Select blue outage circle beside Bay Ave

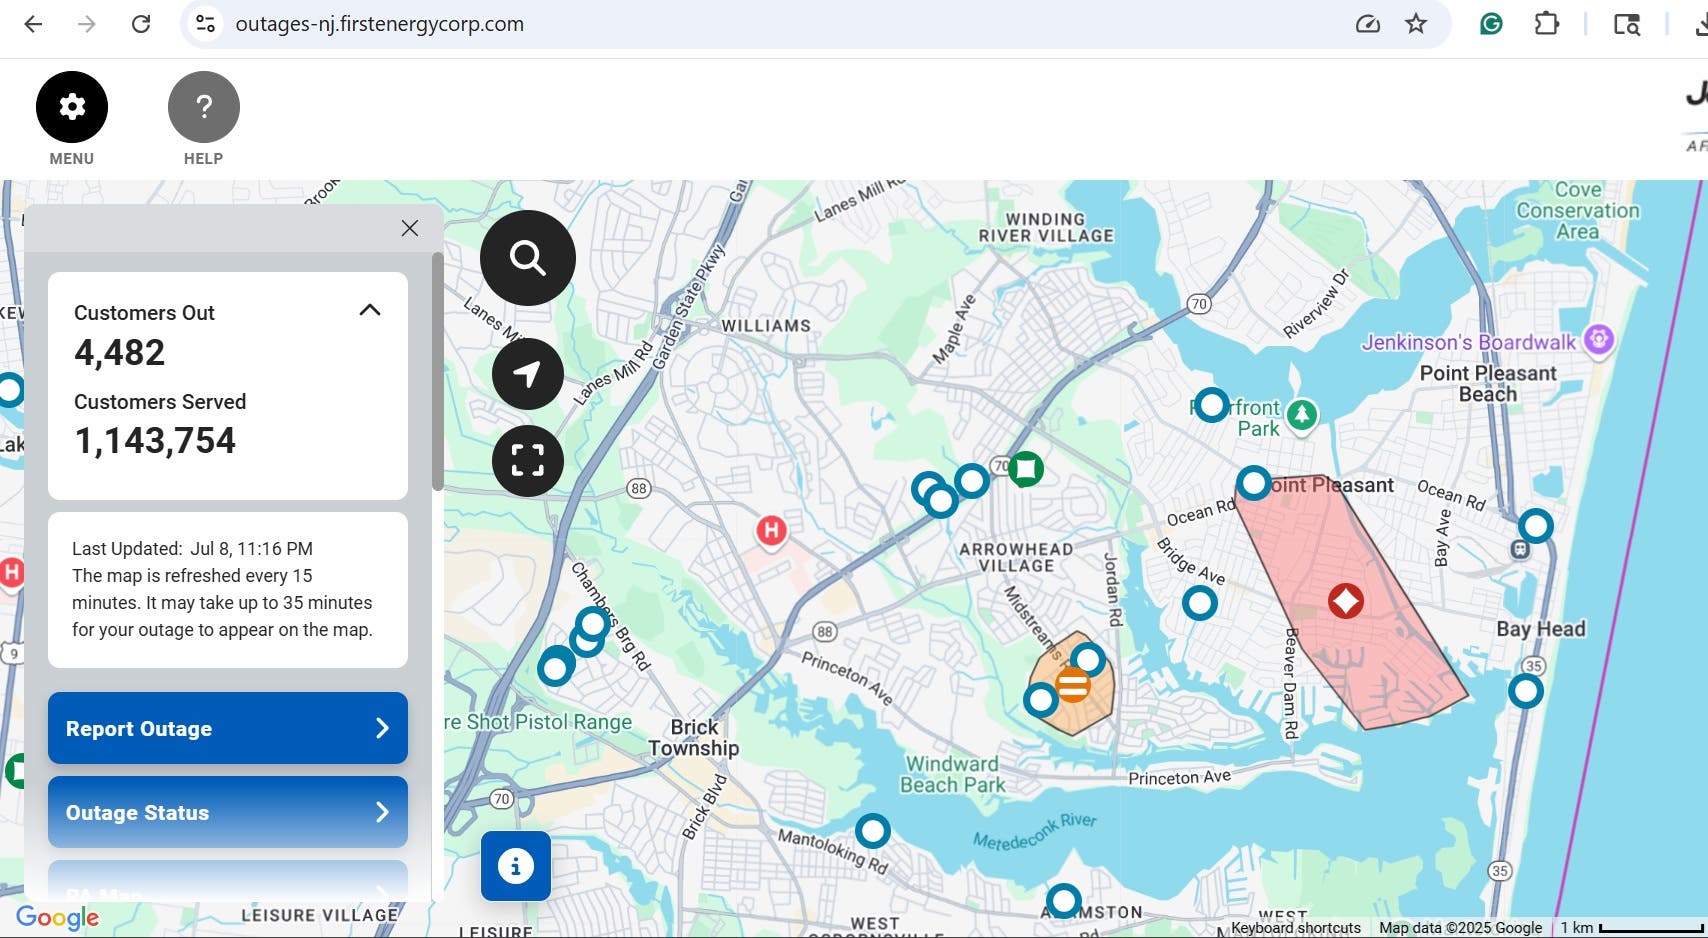1536,525
